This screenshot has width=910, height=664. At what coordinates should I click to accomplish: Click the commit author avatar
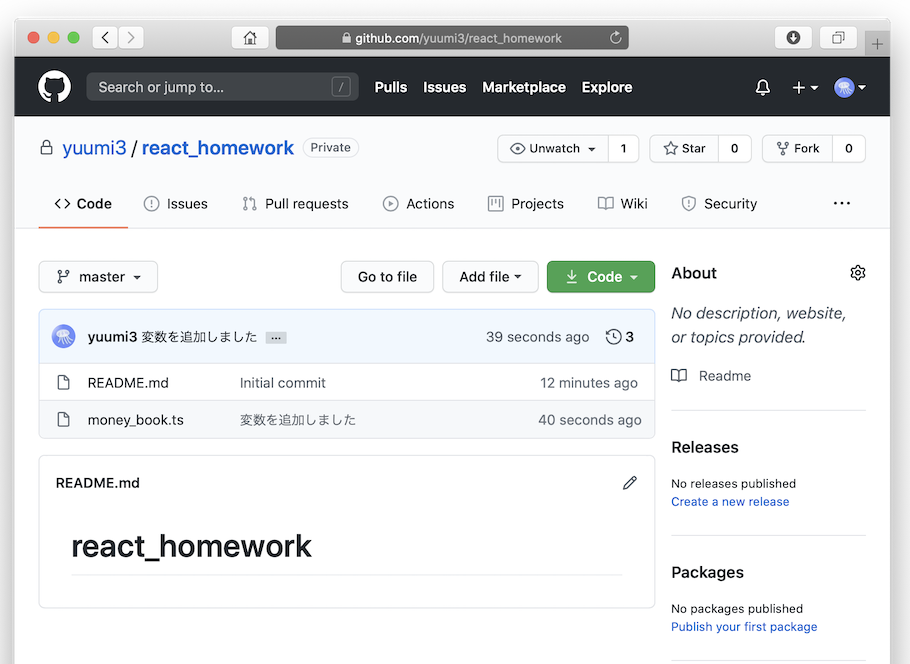click(63, 336)
